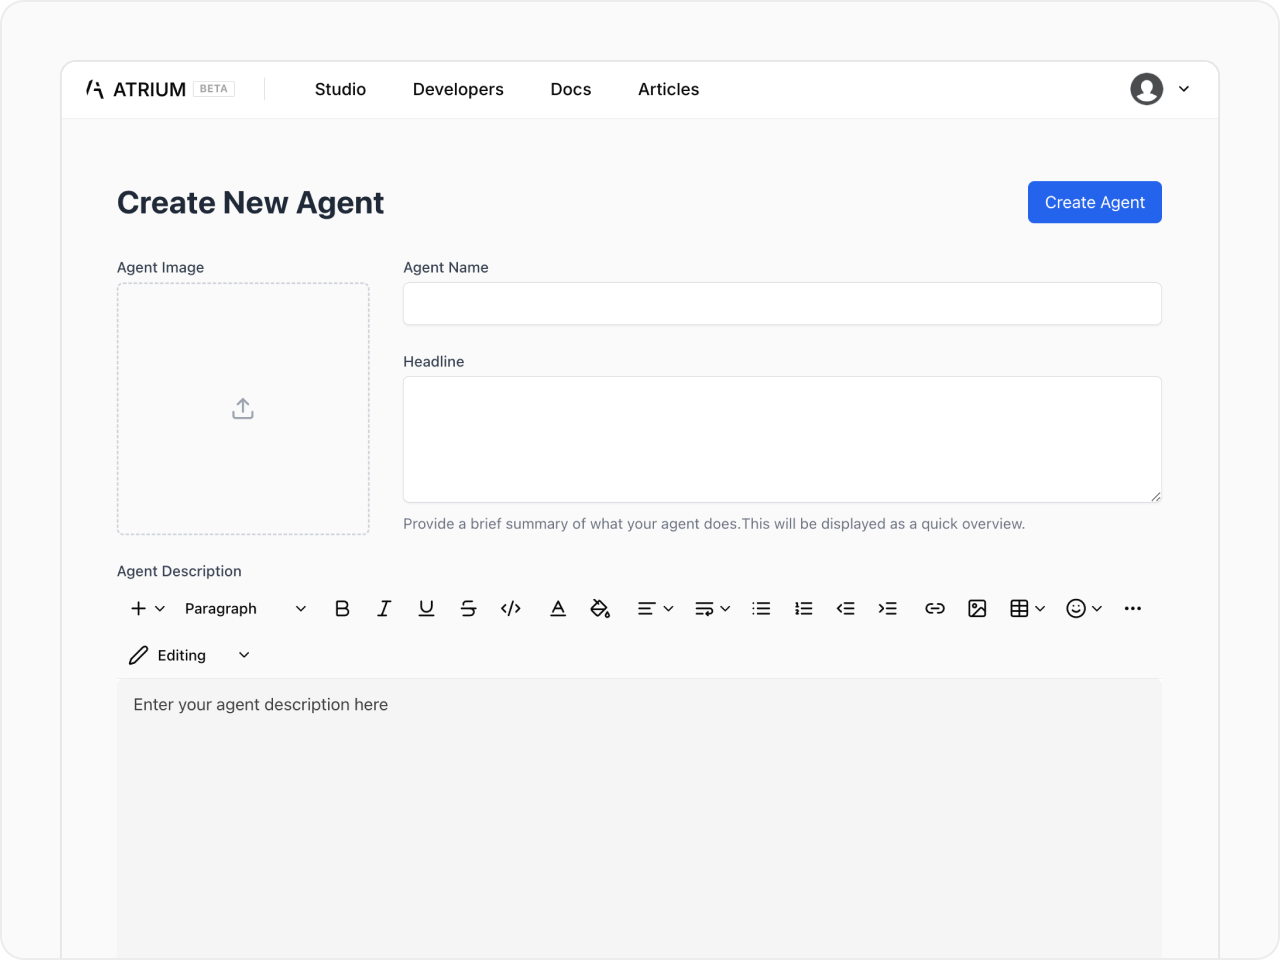This screenshot has height=960, width=1280.
Task: Toggle underline text formatting
Action: [426, 608]
